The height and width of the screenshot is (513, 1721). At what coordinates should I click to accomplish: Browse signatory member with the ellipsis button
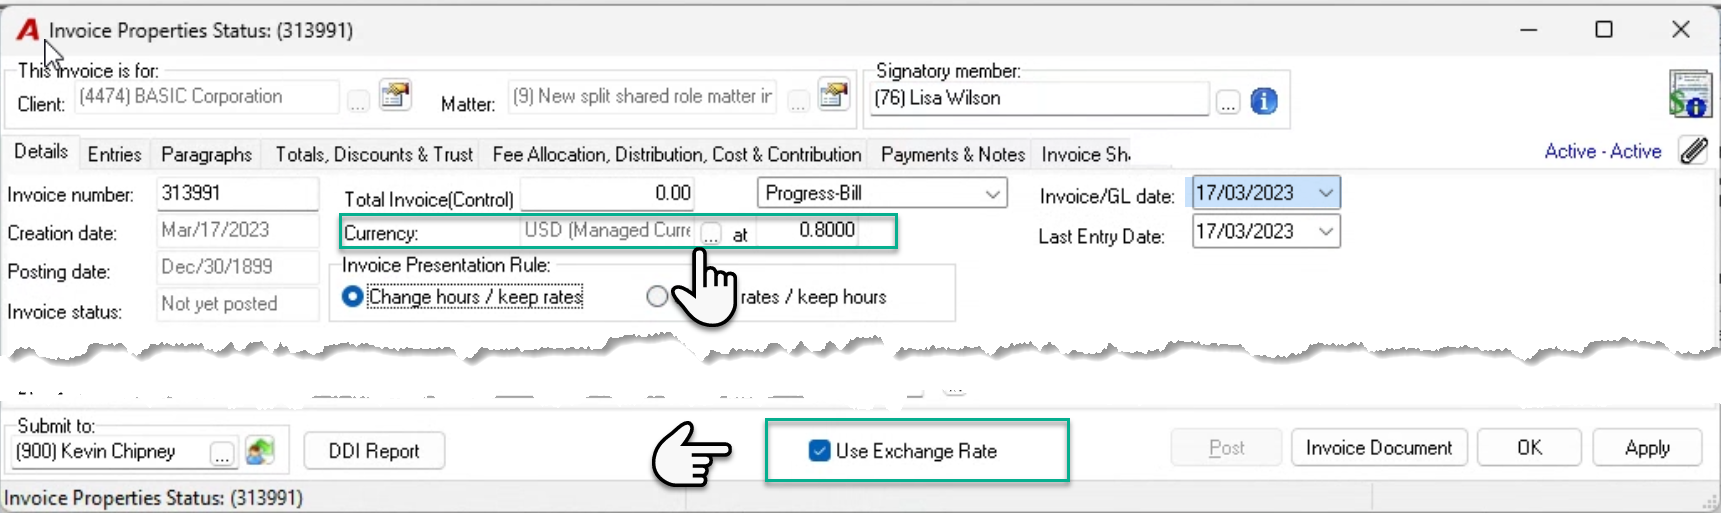tap(1228, 102)
